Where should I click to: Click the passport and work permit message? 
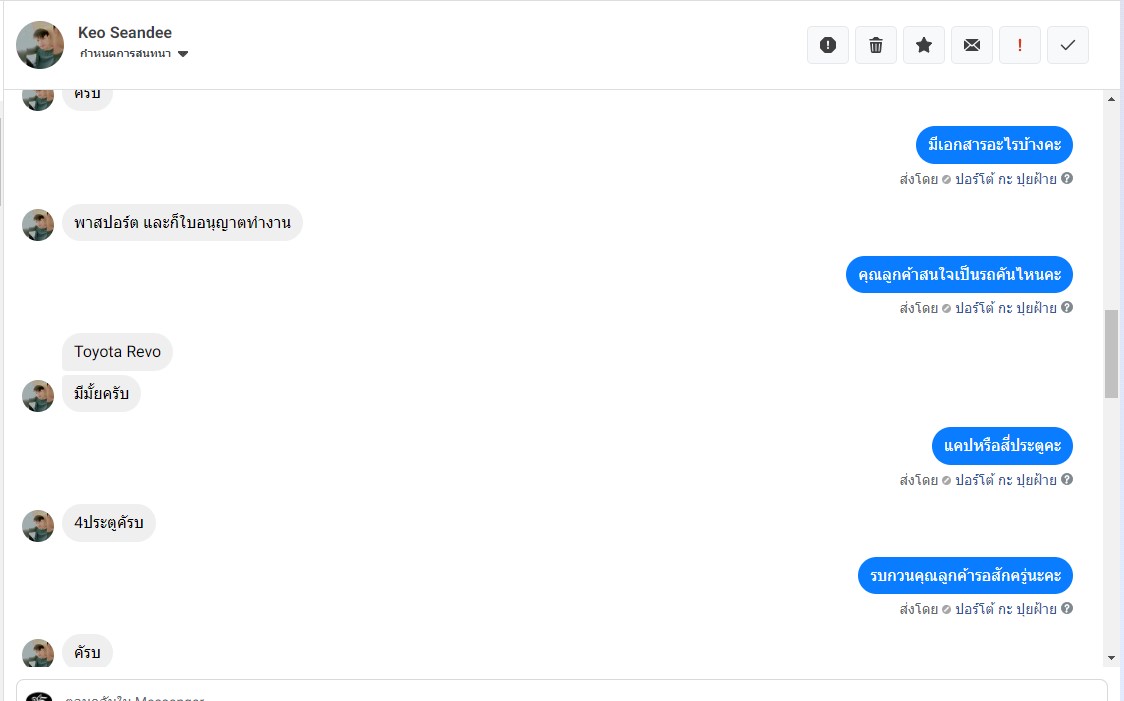pos(182,223)
